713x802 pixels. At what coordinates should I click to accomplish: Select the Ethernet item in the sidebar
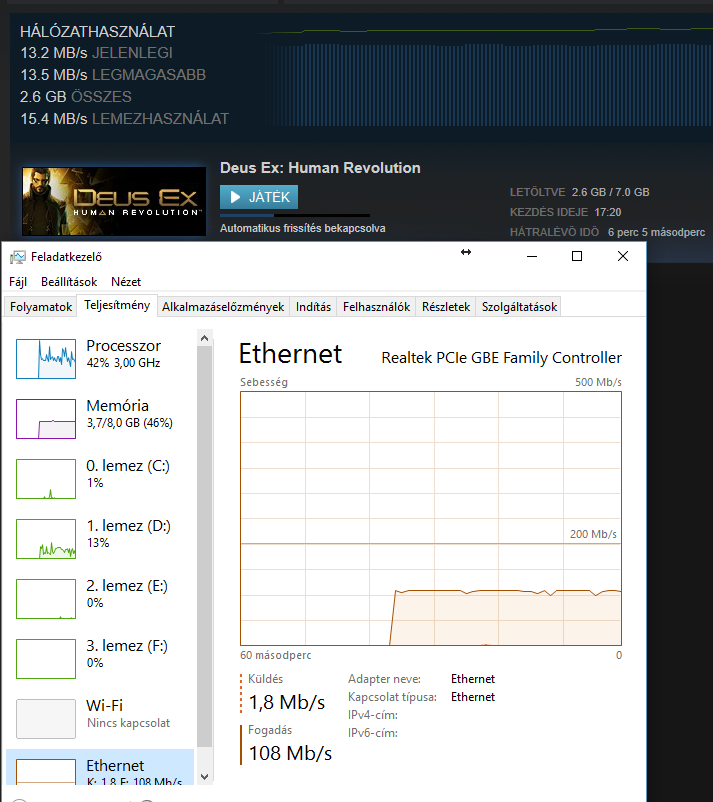100,767
